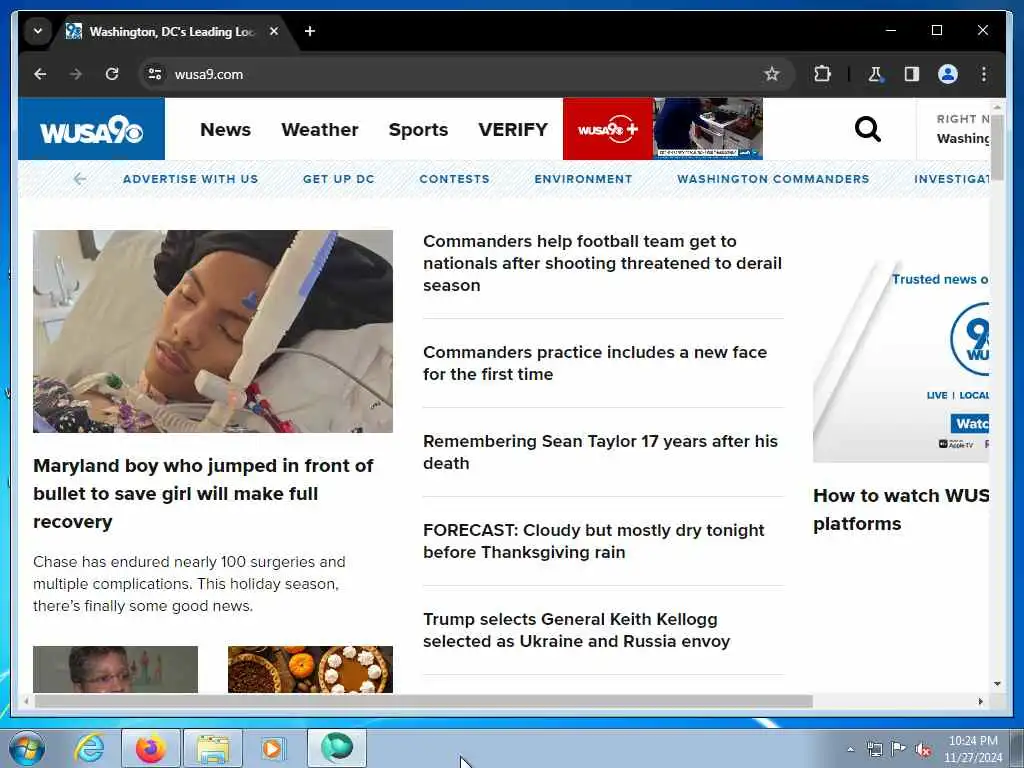Screen dimensions: 1024x768
Task: Open the thumbnail of person with glasses
Action: (x=116, y=669)
